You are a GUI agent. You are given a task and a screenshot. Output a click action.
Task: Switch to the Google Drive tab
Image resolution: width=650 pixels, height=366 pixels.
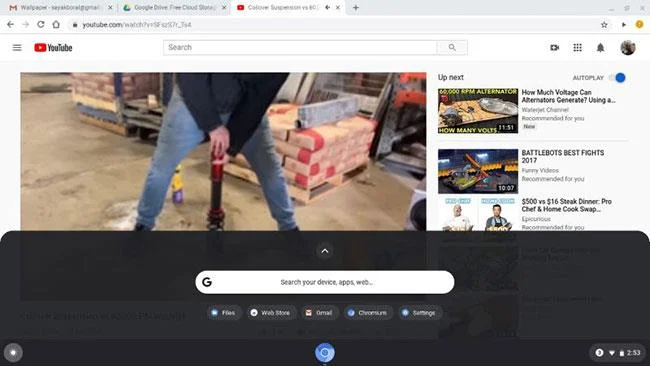174,7
